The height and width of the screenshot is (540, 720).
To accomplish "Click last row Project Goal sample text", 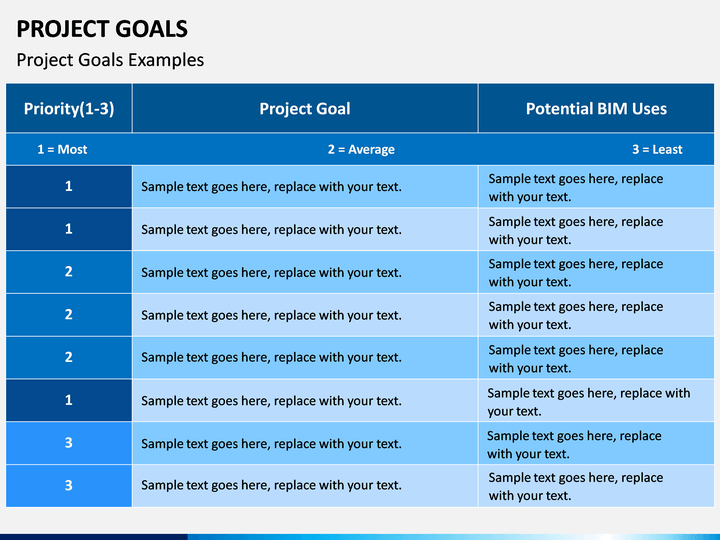I will pos(271,485).
